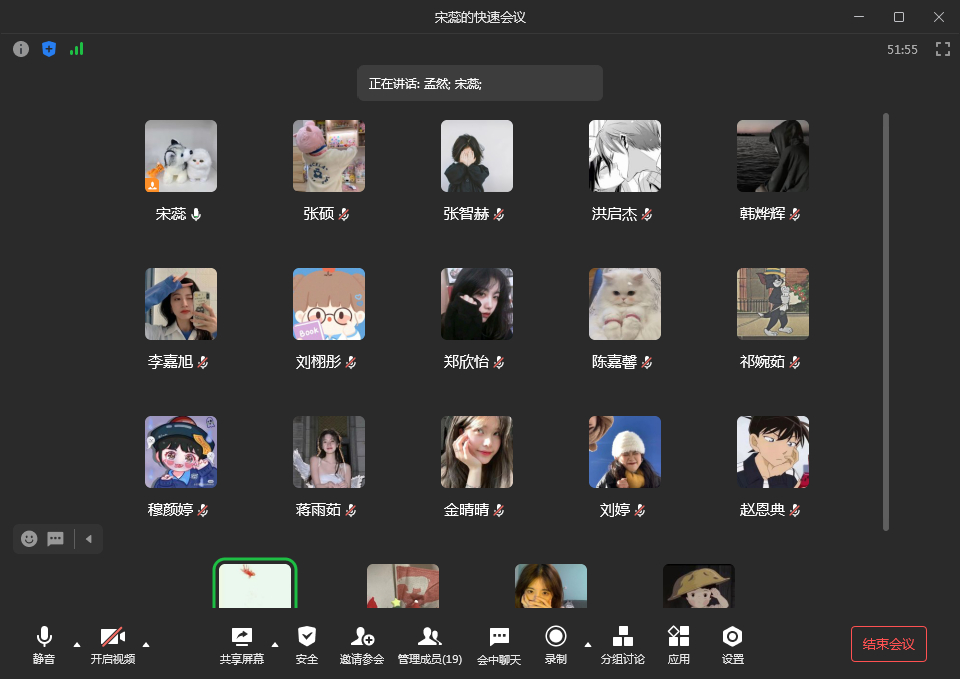Open the quick chat bubble icon

56,539
